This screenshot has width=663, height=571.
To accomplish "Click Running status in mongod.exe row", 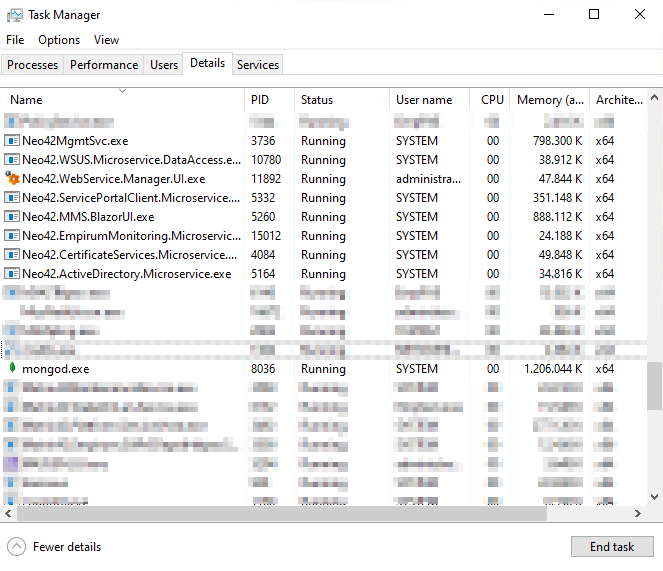I will pyautogui.click(x=323, y=369).
